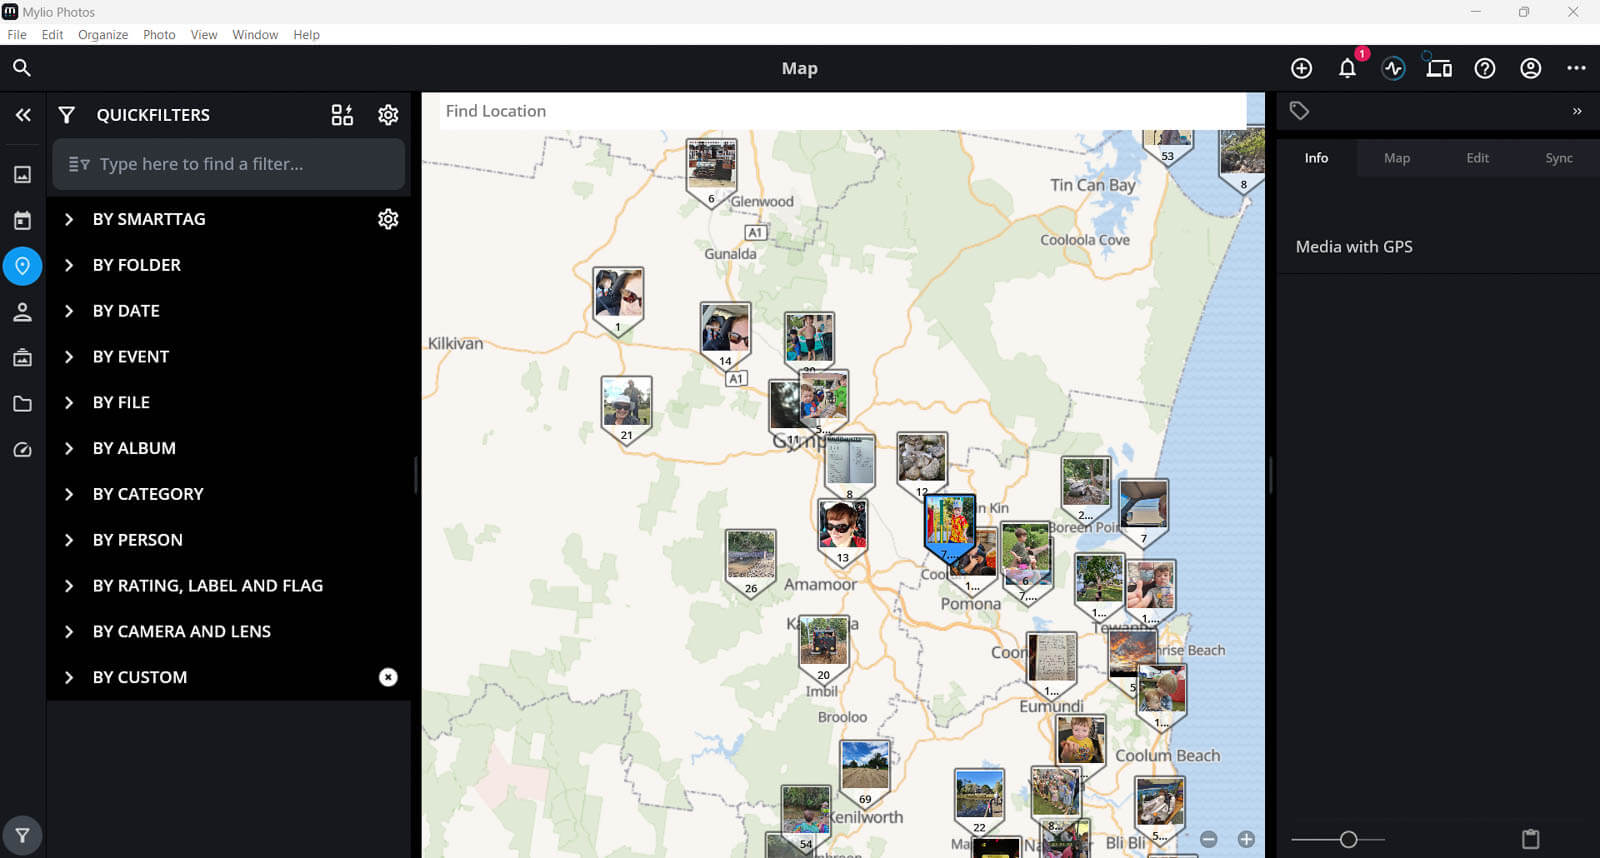
Task: Open the devices icon
Action: pyautogui.click(x=1439, y=68)
